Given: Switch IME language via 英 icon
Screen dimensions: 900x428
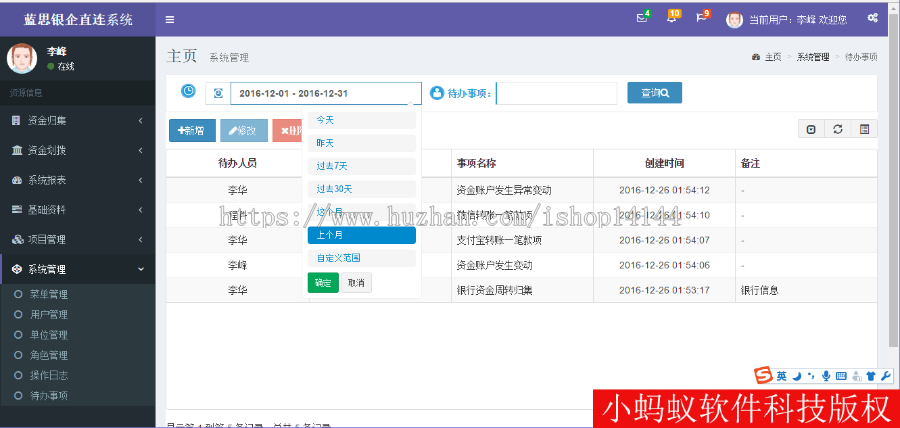Looking at the screenshot, I should [x=782, y=376].
